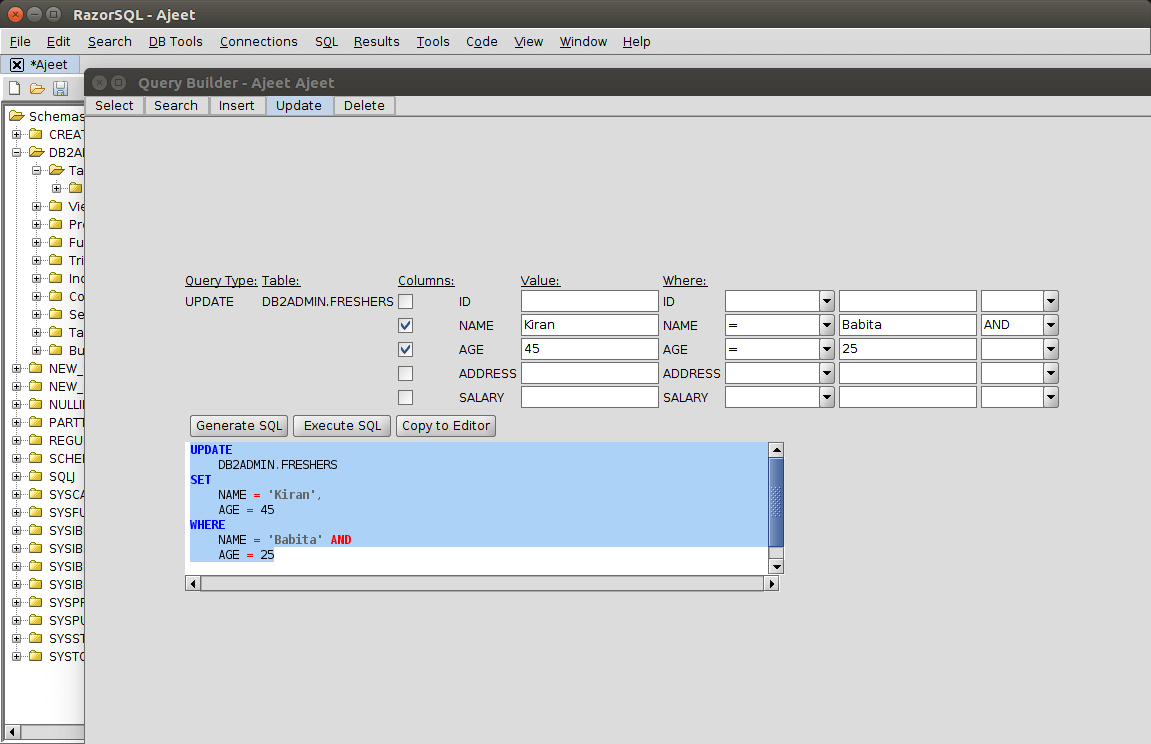This screenshot has height=744, width=1151.
Task: Open the ADDRESS row connector dropdown
Action: 1051,373
